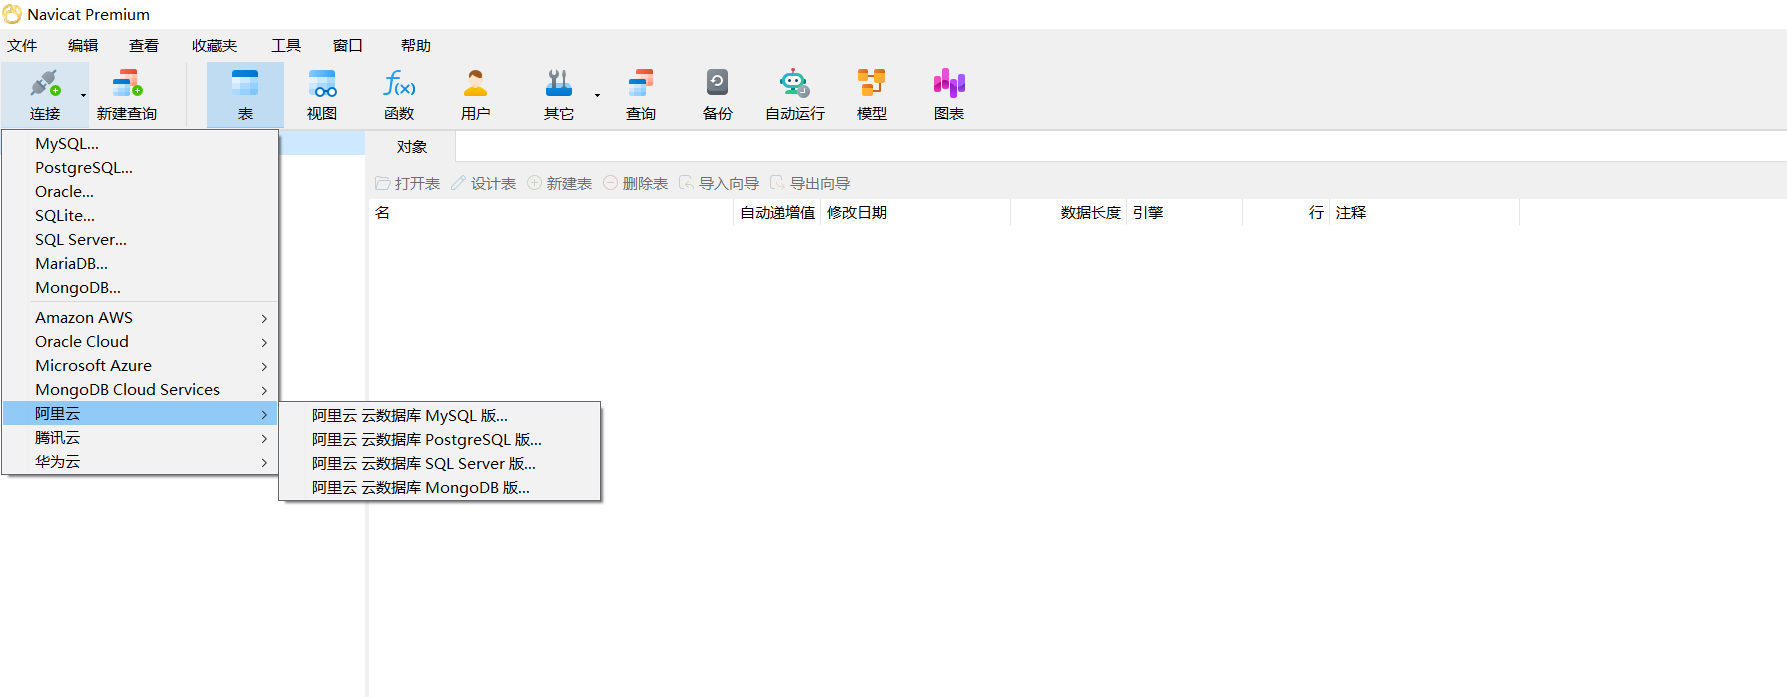
Task: Sort by Name (名) column header
Action: [551, 213]
